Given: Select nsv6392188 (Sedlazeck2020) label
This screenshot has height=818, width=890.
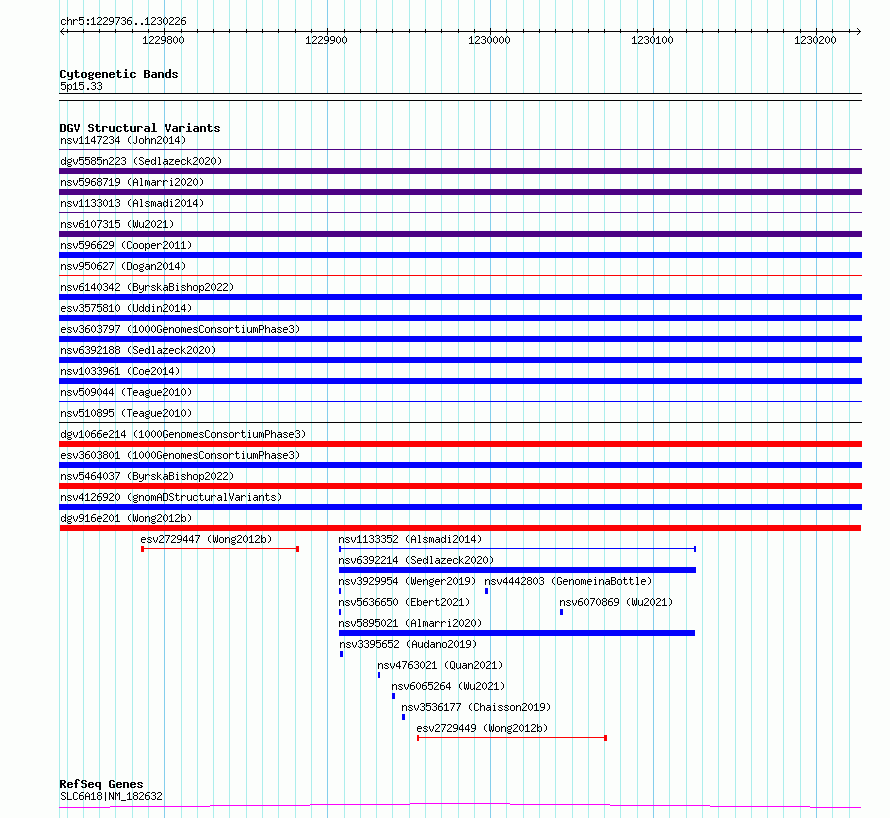Looking at the screenshot, I should 138,350.
